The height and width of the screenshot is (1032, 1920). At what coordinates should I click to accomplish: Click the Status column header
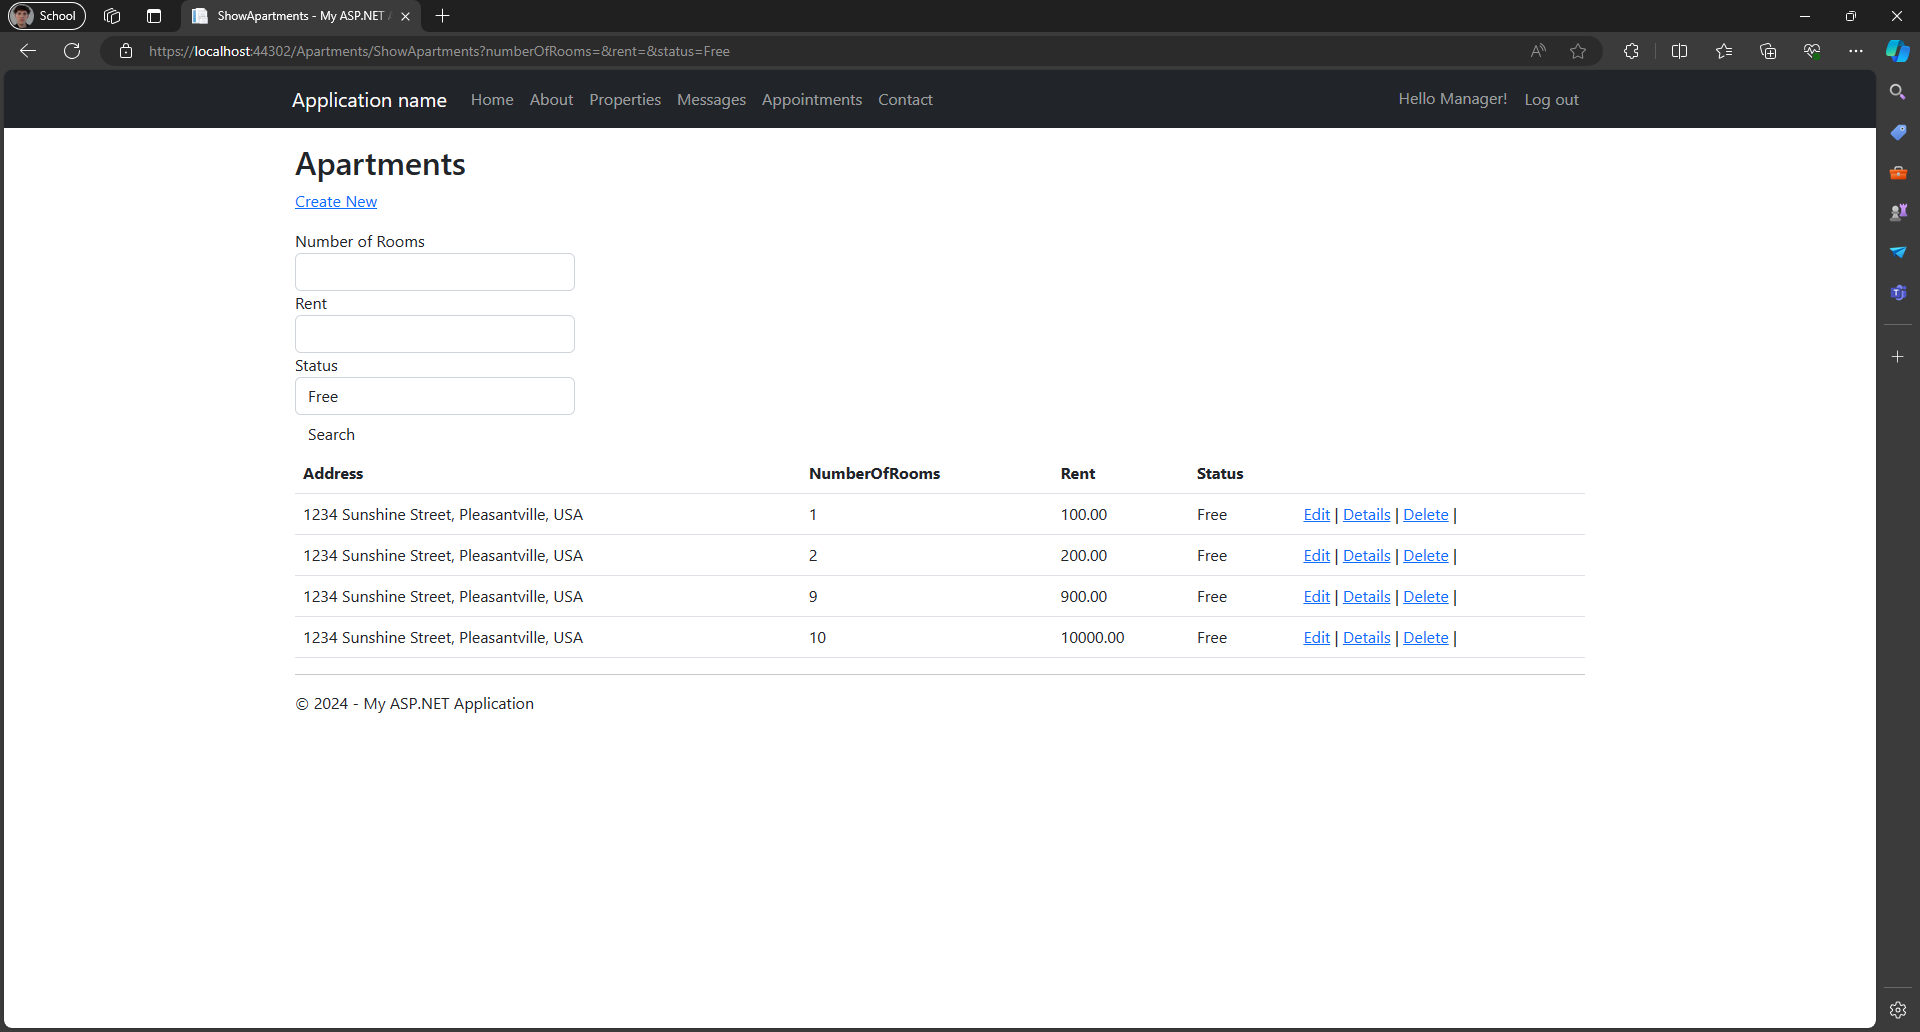pos(1220,474)
